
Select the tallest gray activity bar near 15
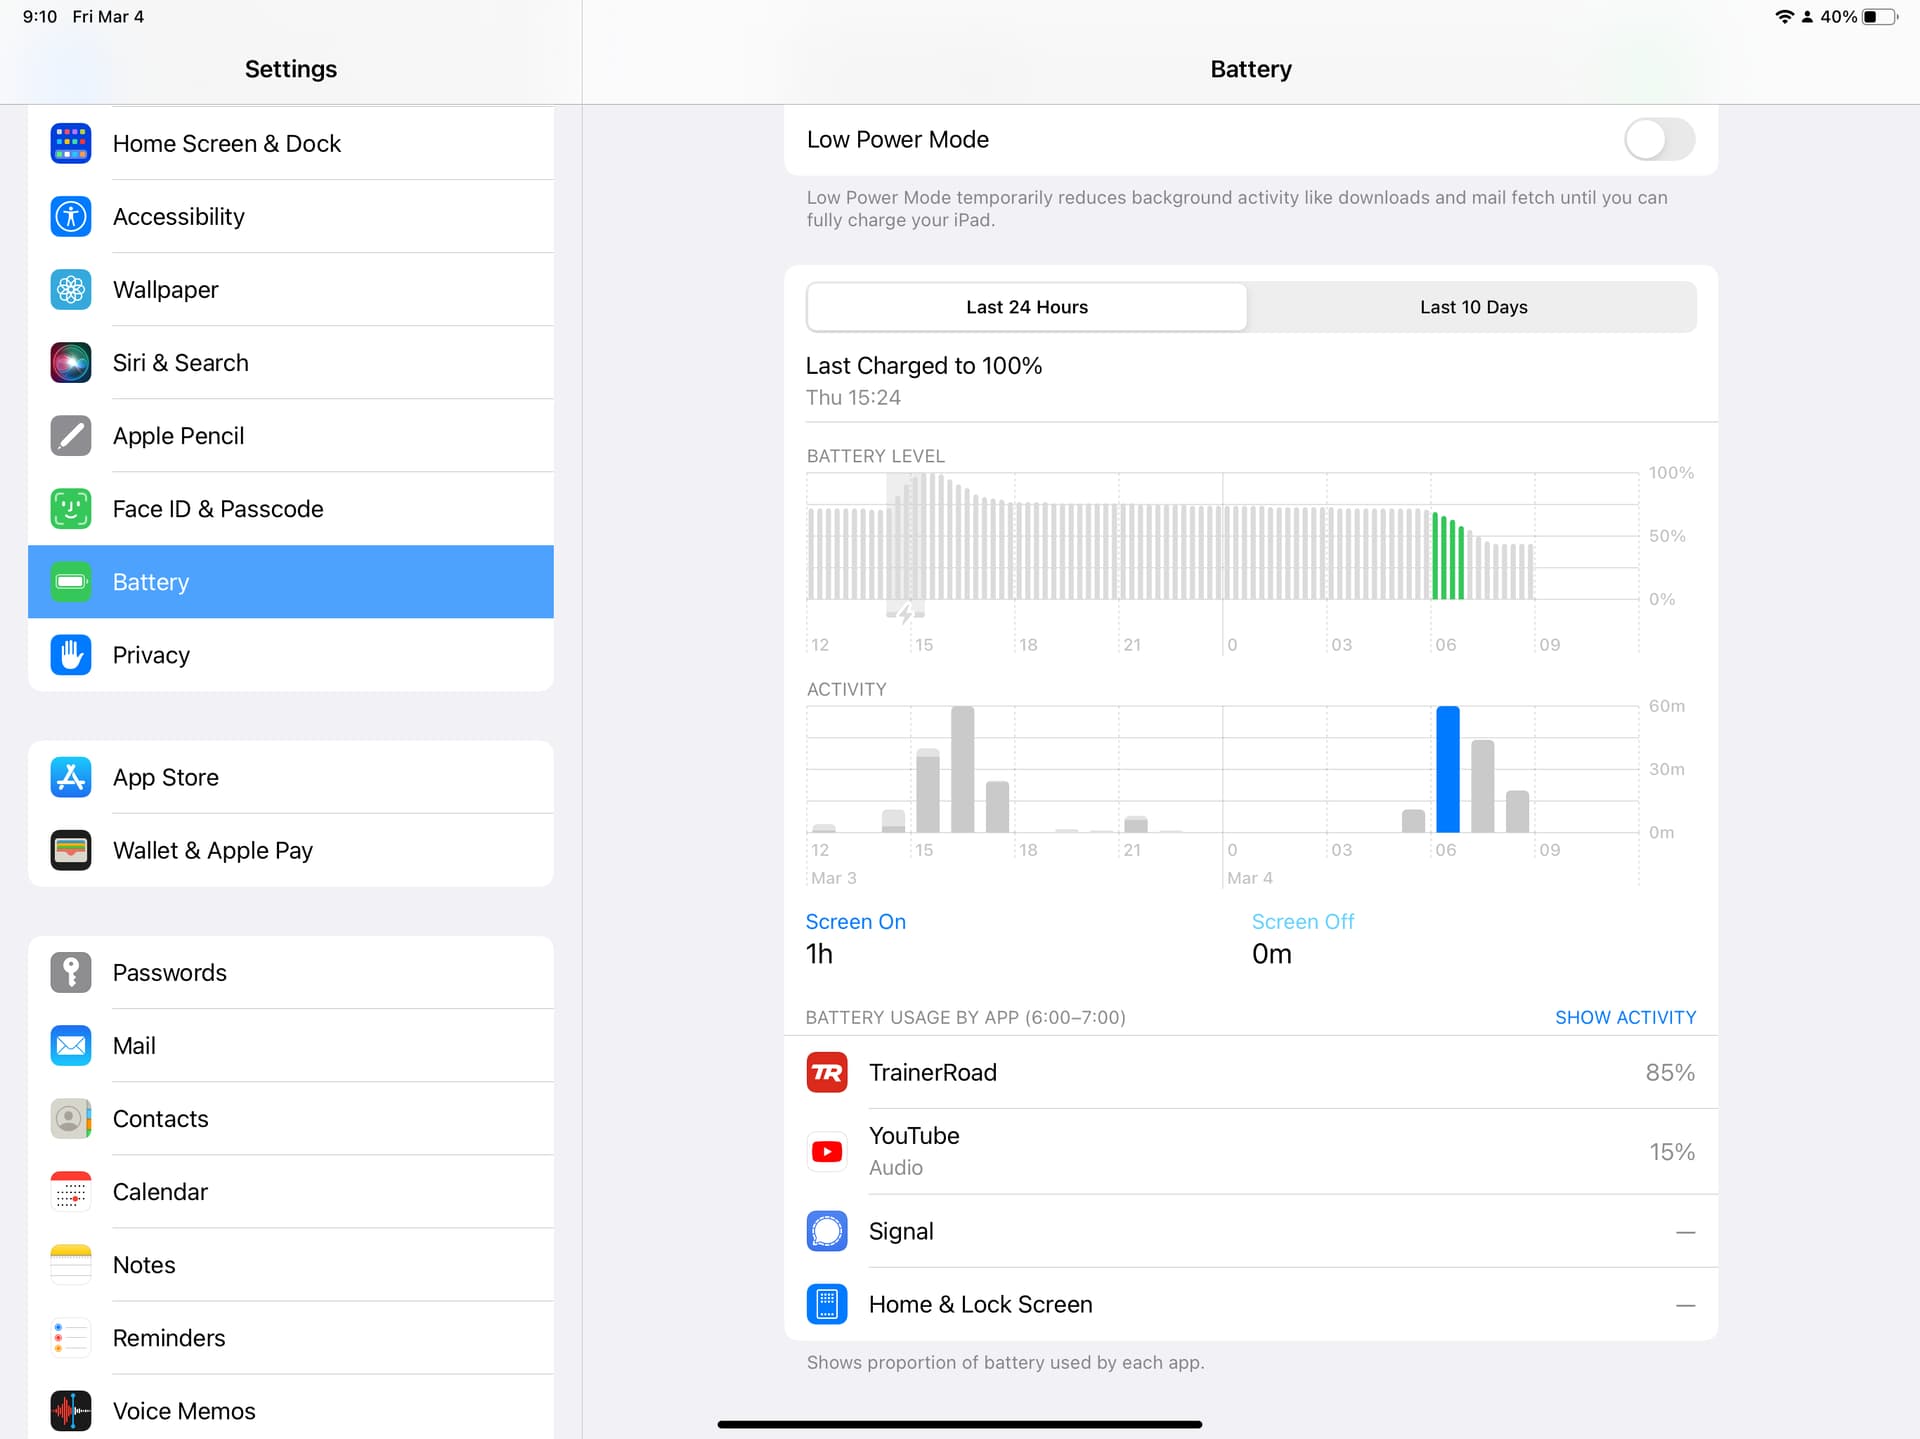(x=962, y=769)
